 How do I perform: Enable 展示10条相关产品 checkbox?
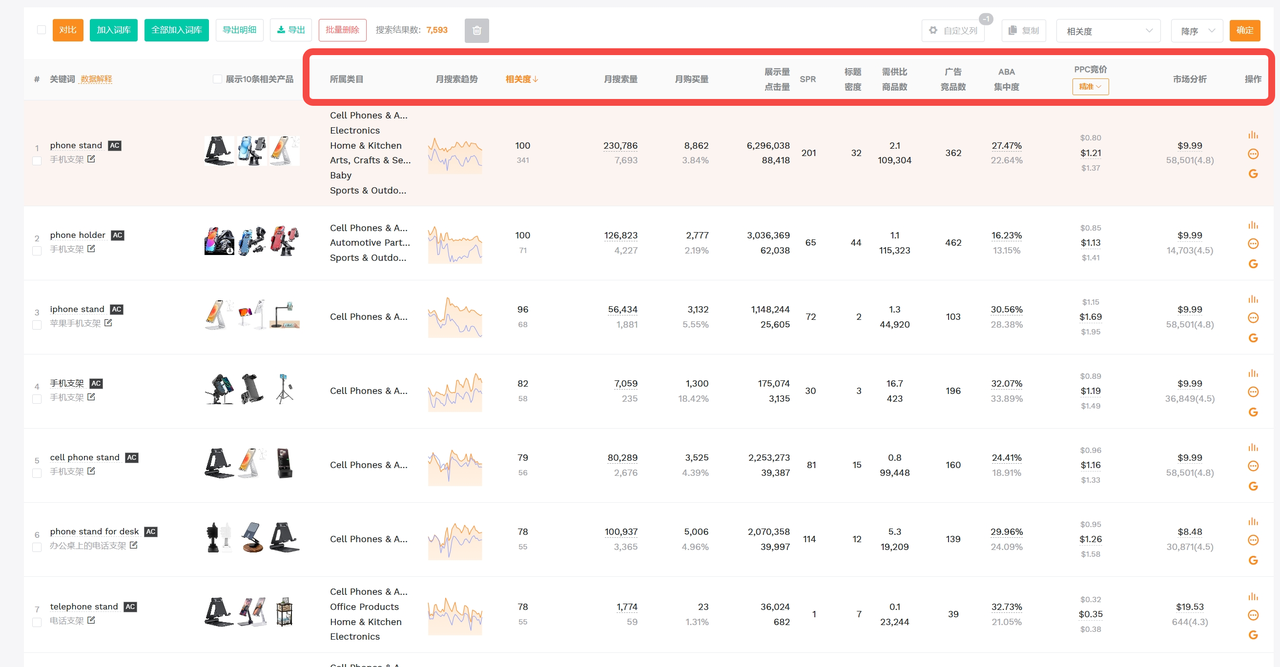[x=217, y=79]
